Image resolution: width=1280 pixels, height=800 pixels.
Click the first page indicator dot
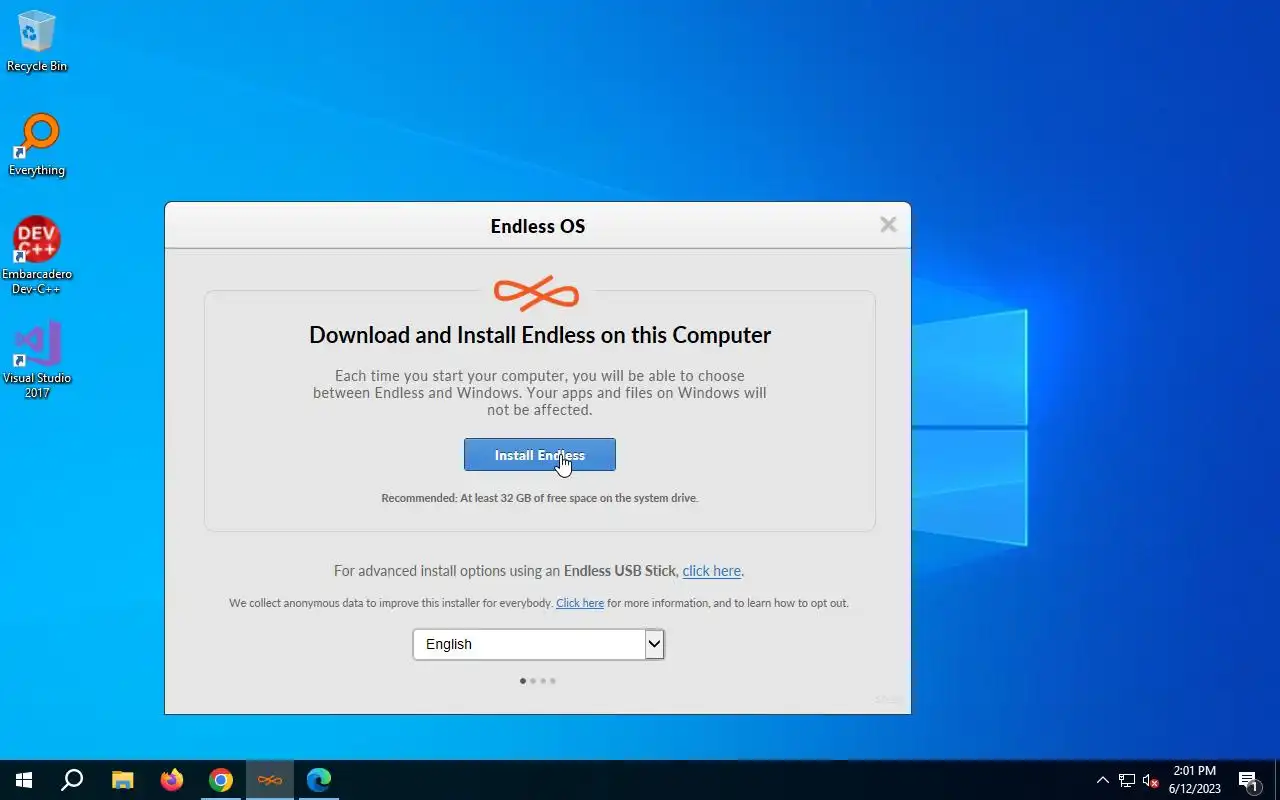[x=523, y=681]
